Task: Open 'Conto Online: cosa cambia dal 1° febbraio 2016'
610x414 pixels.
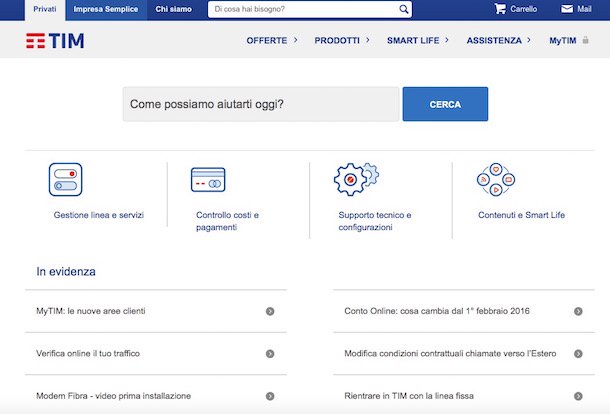Action: click(x=437, y=311)
